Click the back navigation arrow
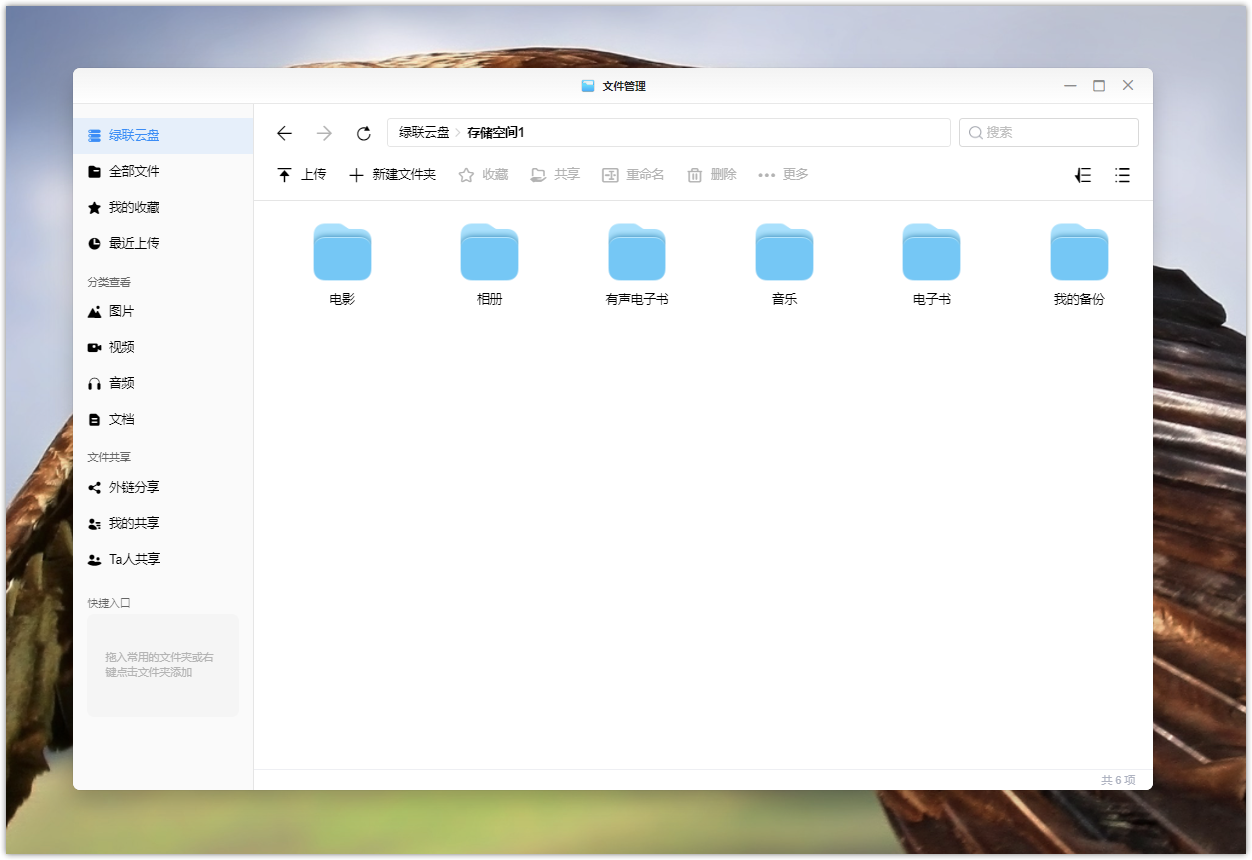1252x860 pixels. coord(284,133)
